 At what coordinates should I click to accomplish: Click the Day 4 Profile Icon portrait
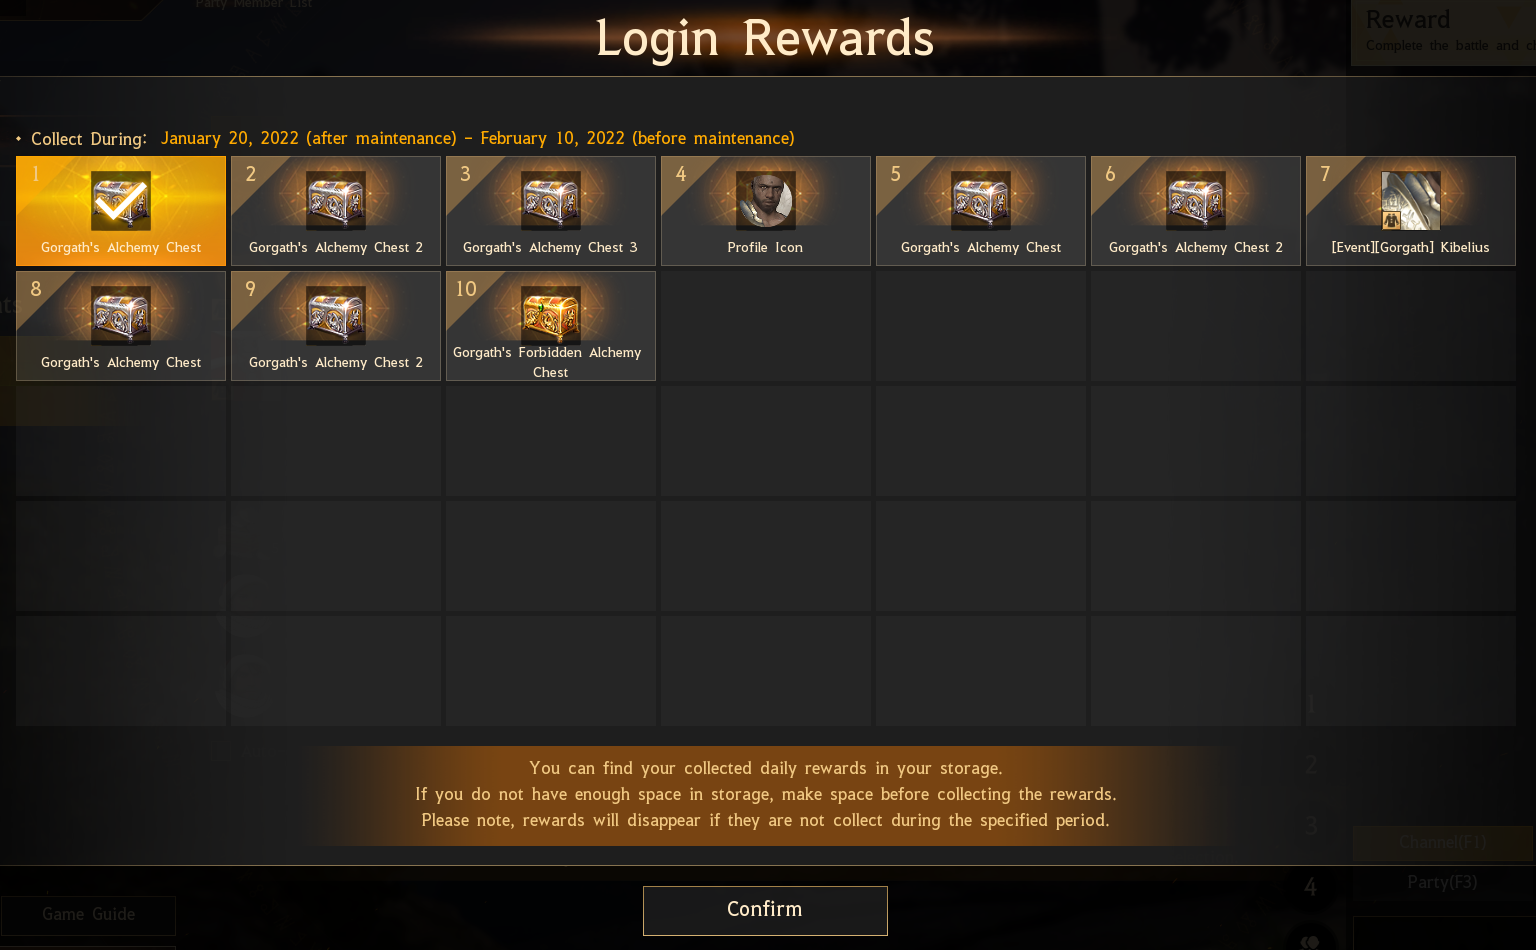click(x=766, y=200)
